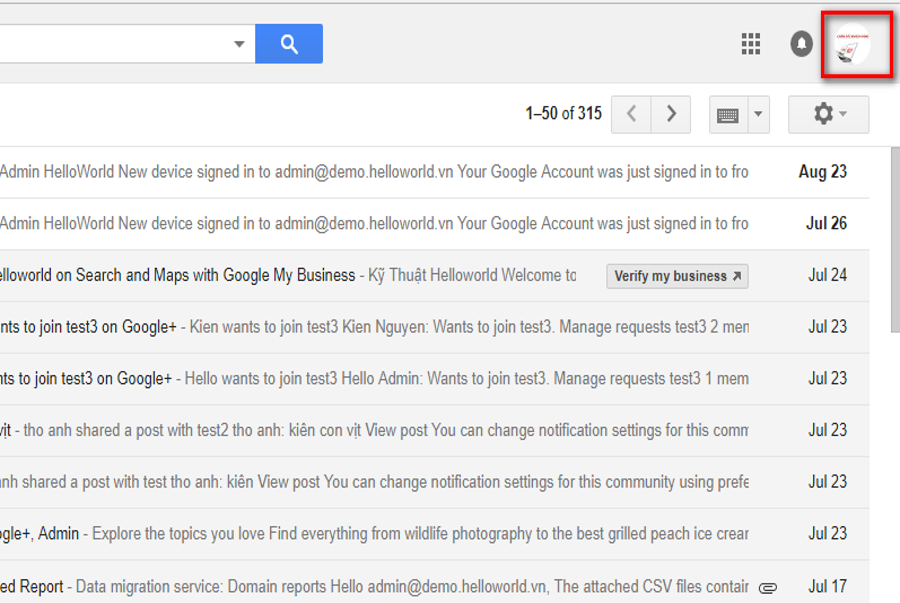The height and width of the screenshot is (603, 900).
Task: Click in the search input field
Action: tap(127, 44)
